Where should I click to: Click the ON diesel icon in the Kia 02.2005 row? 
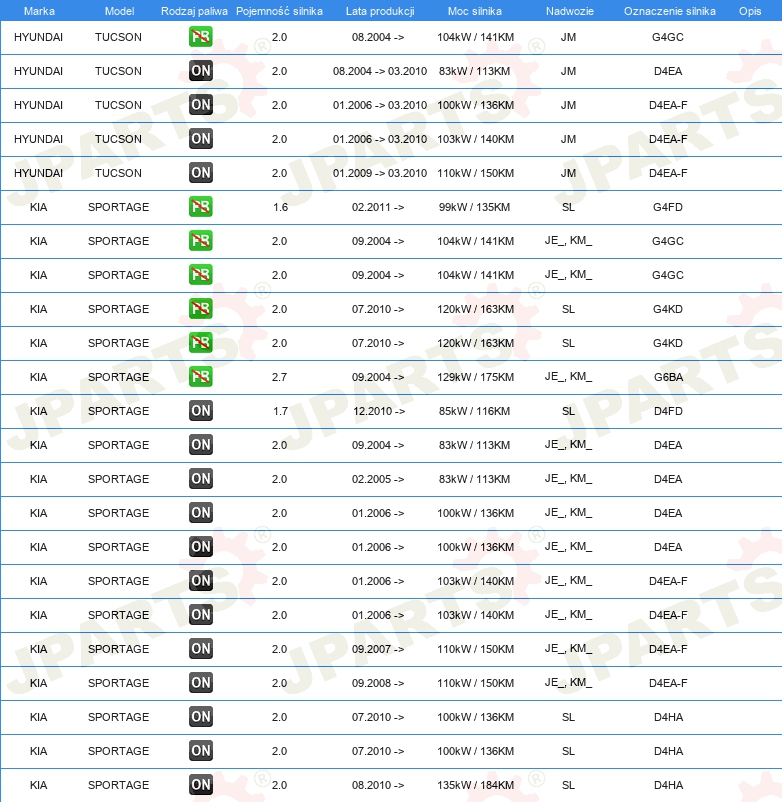(200, 479)
